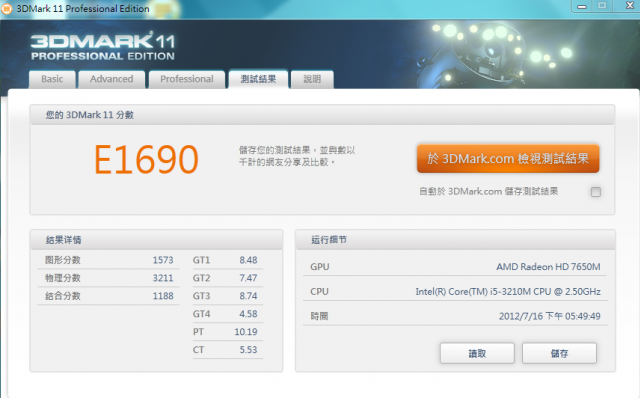640x398 pixels.
Task: Click the Intel Core i5-3210M CPU text
Action: (x=508, y=291)
